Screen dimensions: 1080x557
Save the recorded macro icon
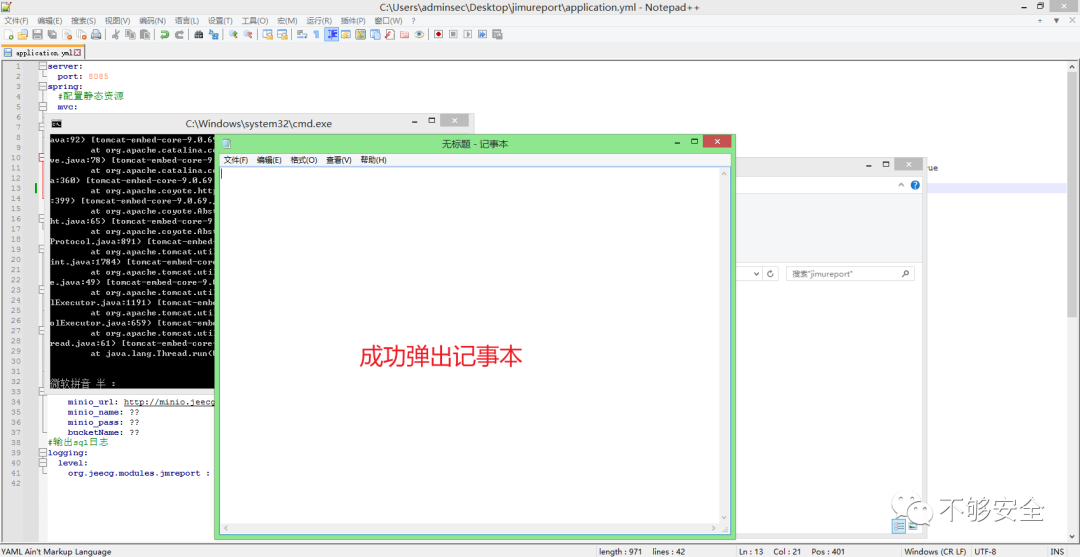[x=497, y=34]
